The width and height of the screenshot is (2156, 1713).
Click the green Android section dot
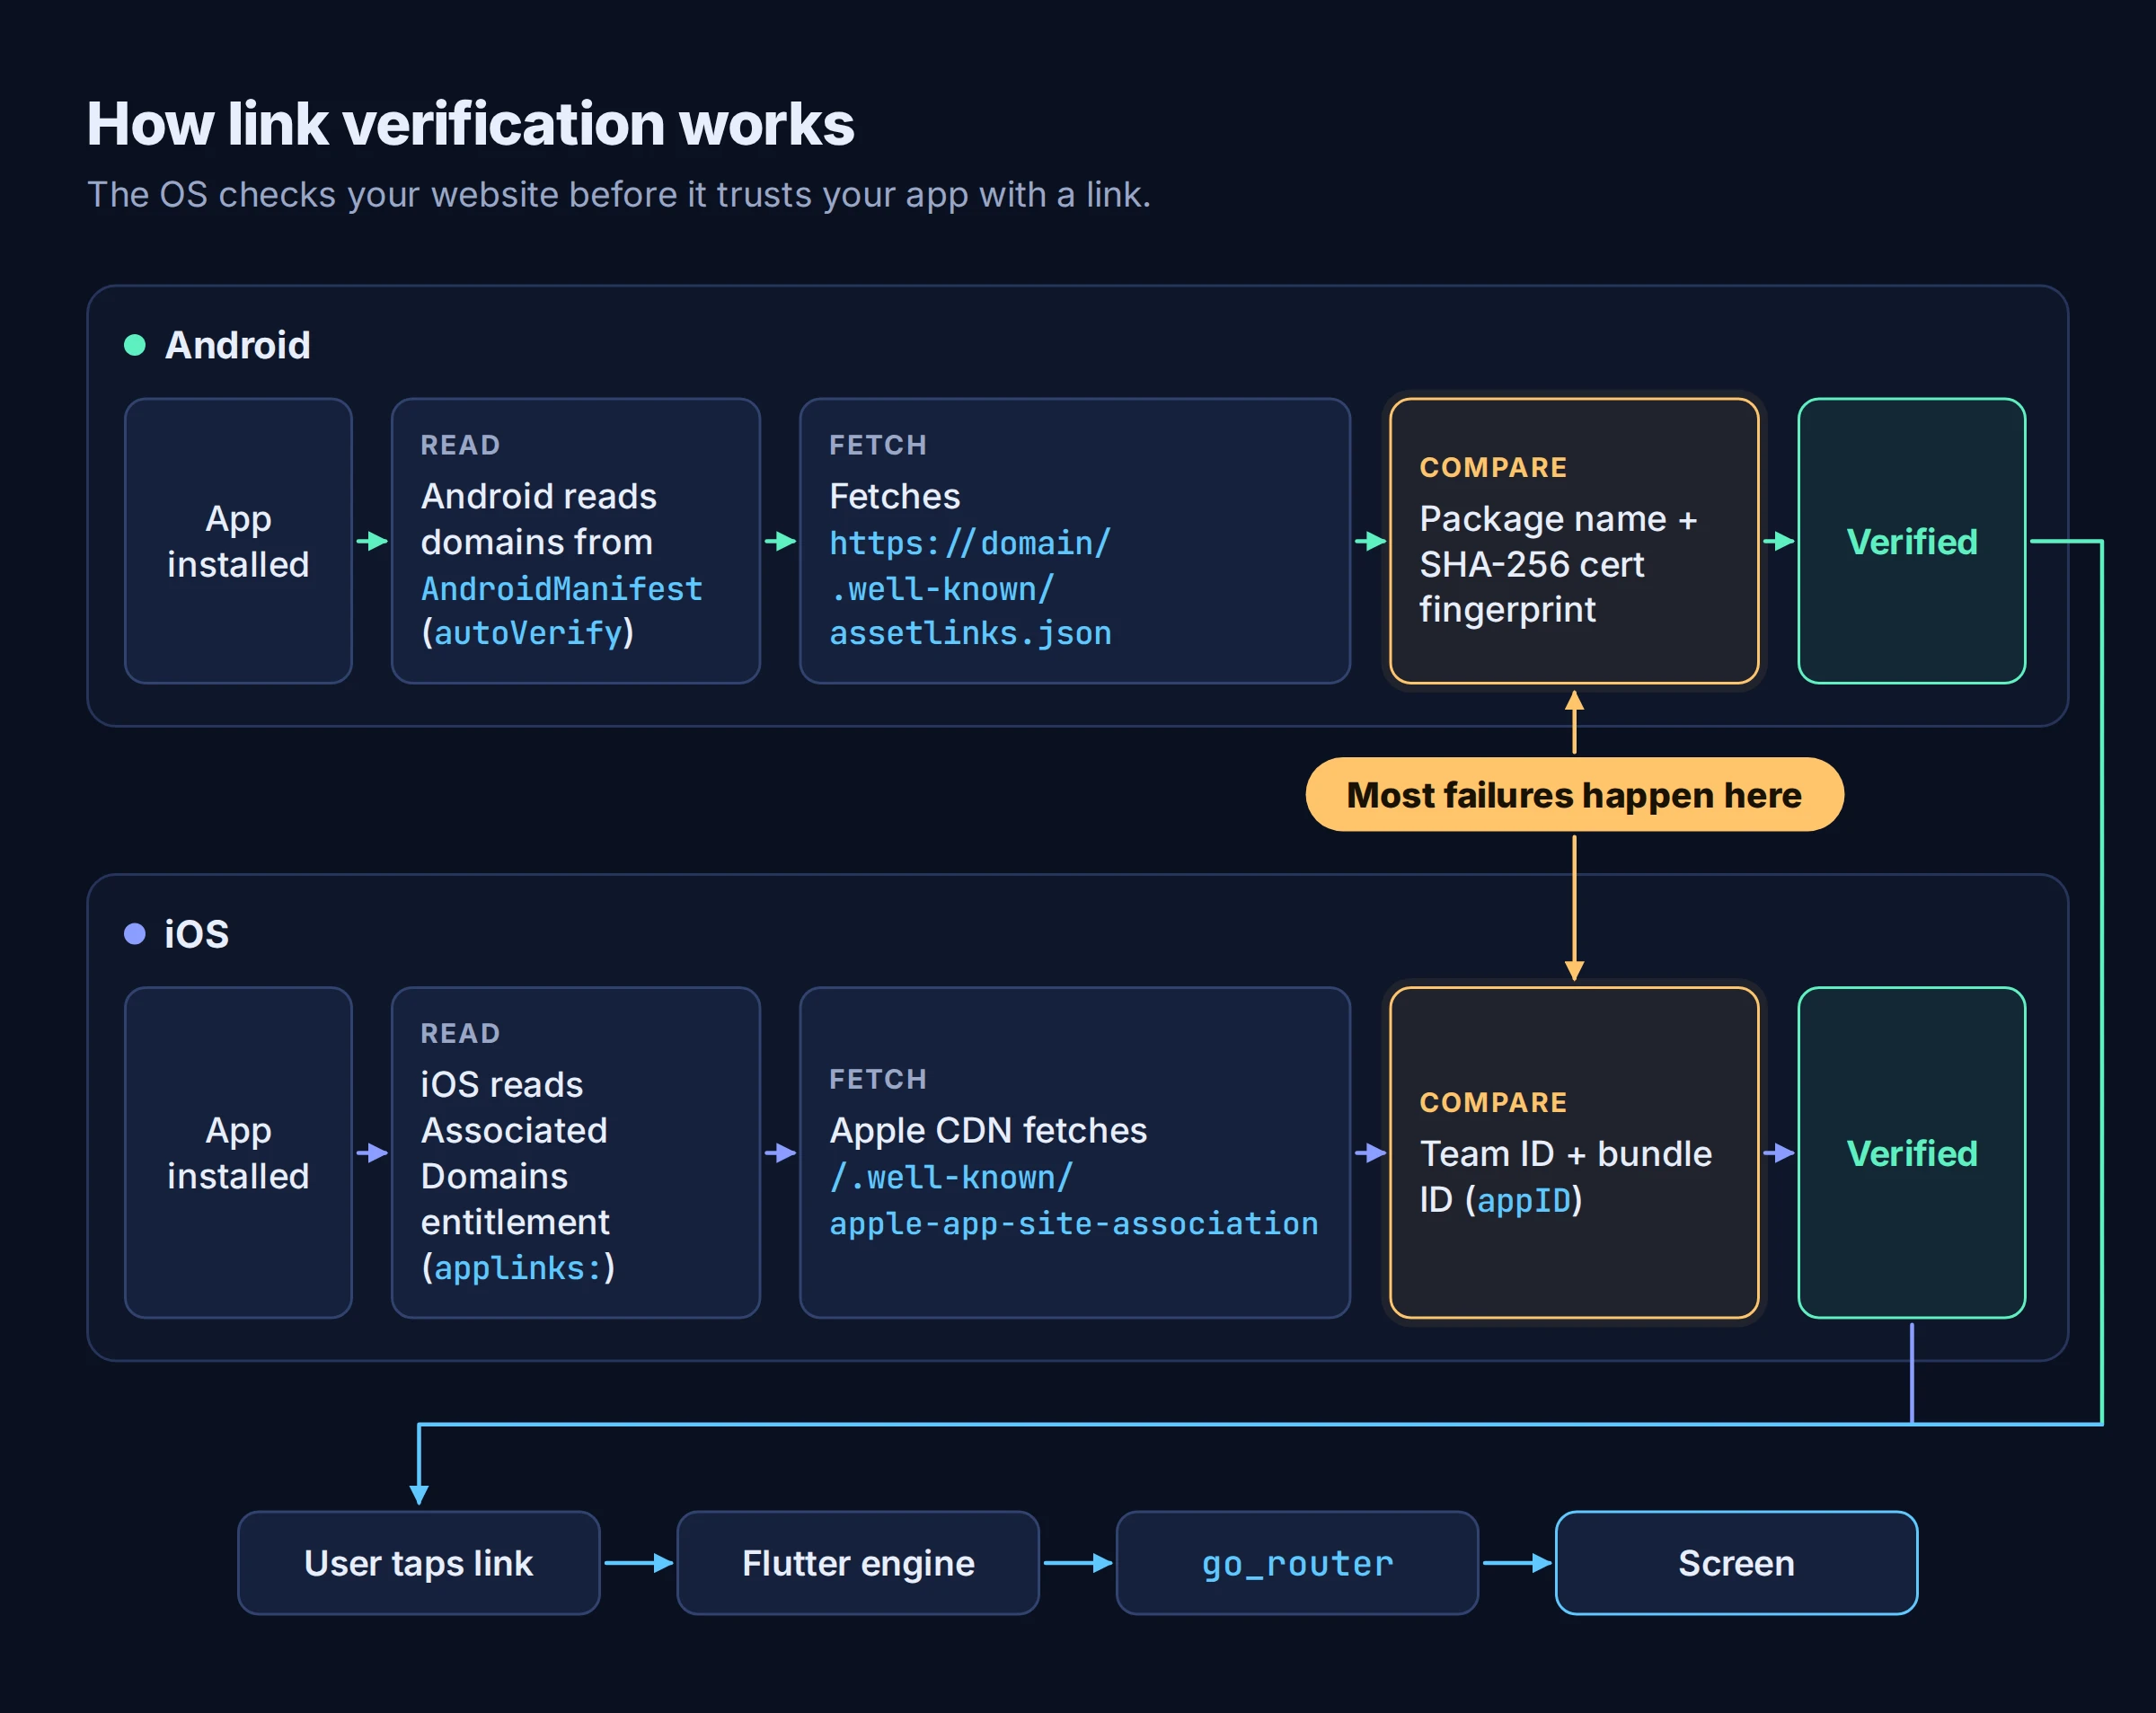pyautogui.click(x=135, y=345)
